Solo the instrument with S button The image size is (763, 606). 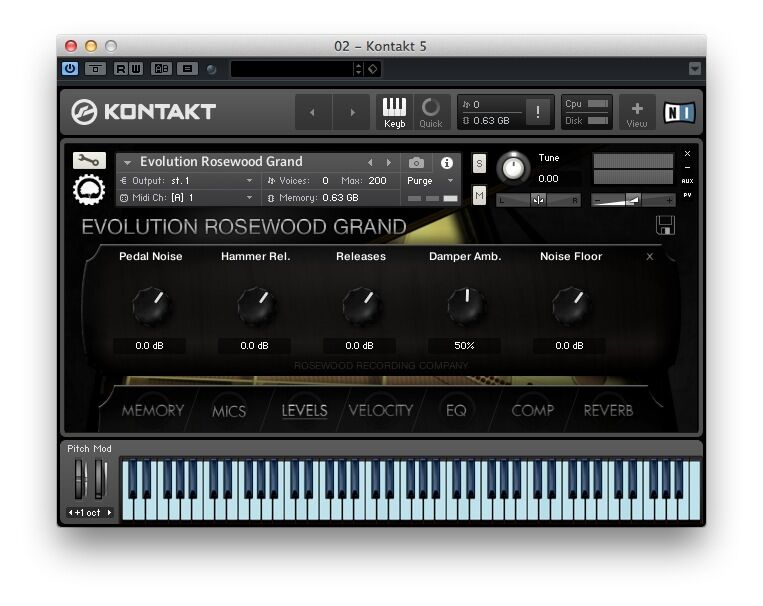point(479,163)
